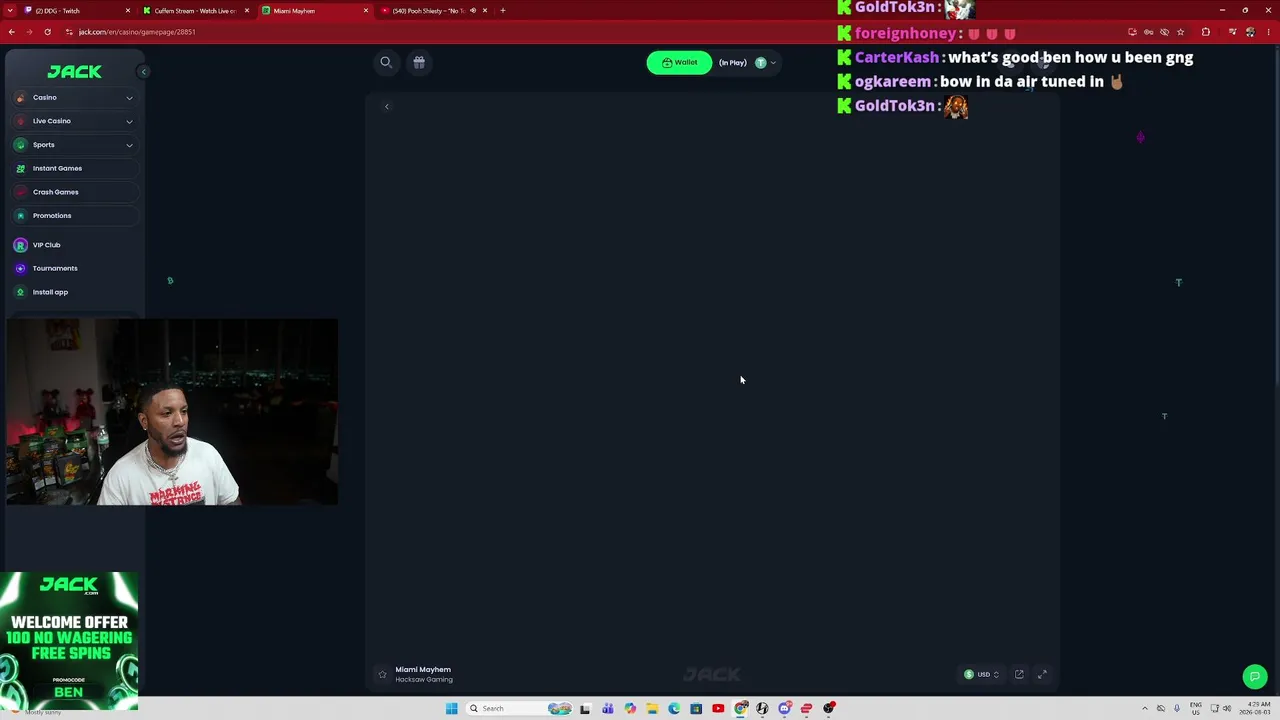Click the install app icon in address bar

coord(1132,32)
